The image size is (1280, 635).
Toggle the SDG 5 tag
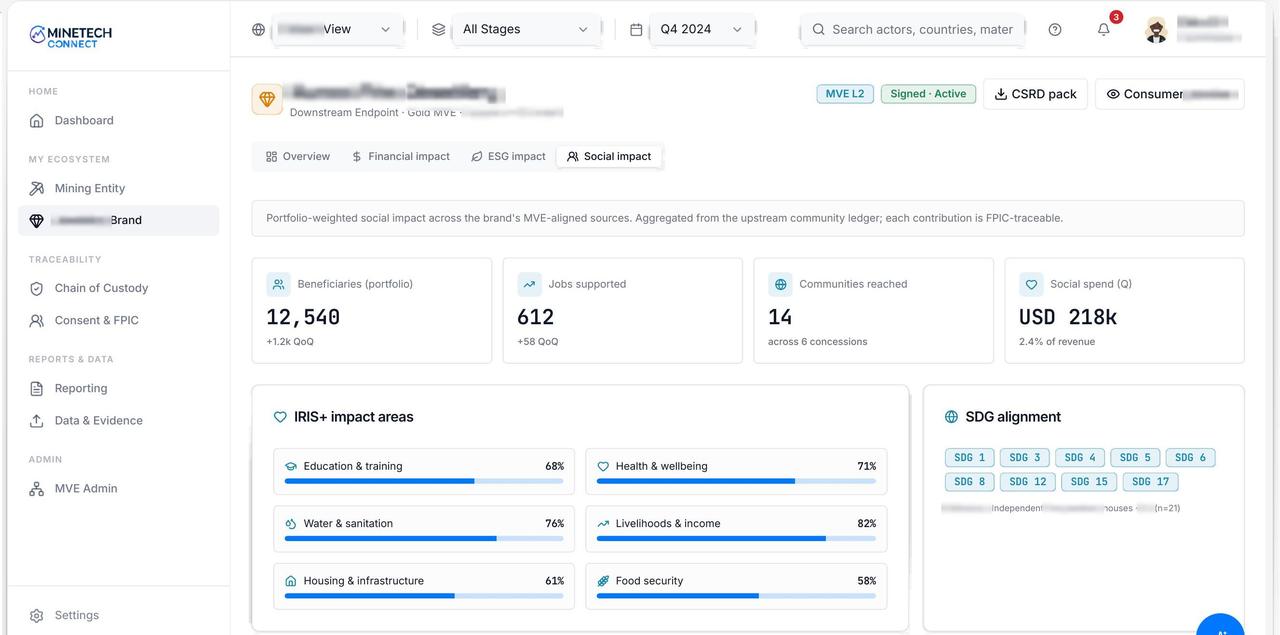[x=1135, y=457]
